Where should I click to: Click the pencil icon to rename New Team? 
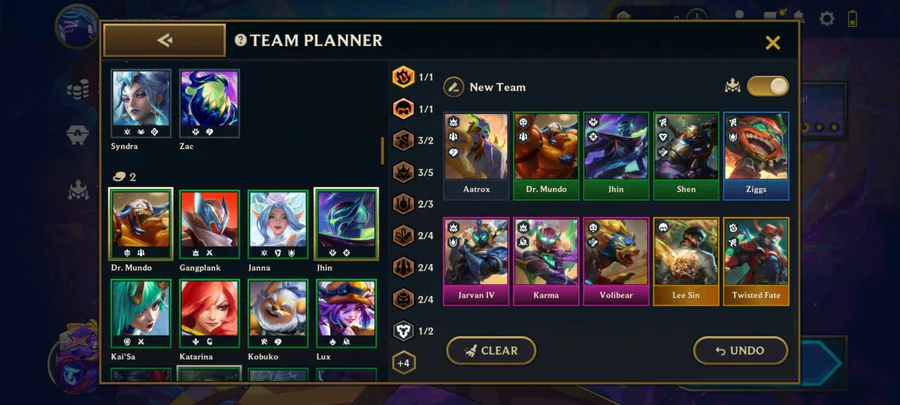click(453, 87)
